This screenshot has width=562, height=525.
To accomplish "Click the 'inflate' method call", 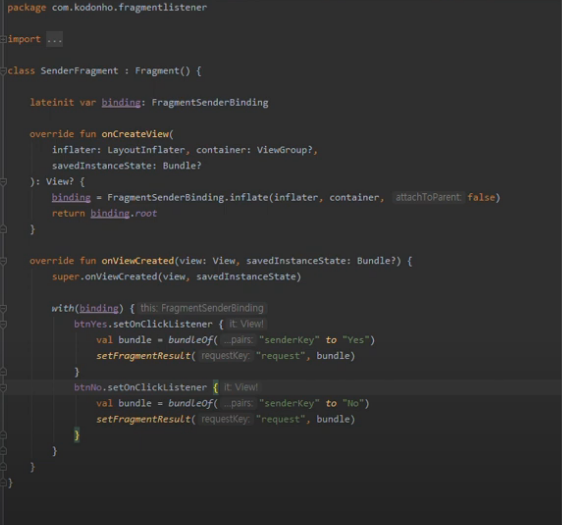I will [249, 197].
